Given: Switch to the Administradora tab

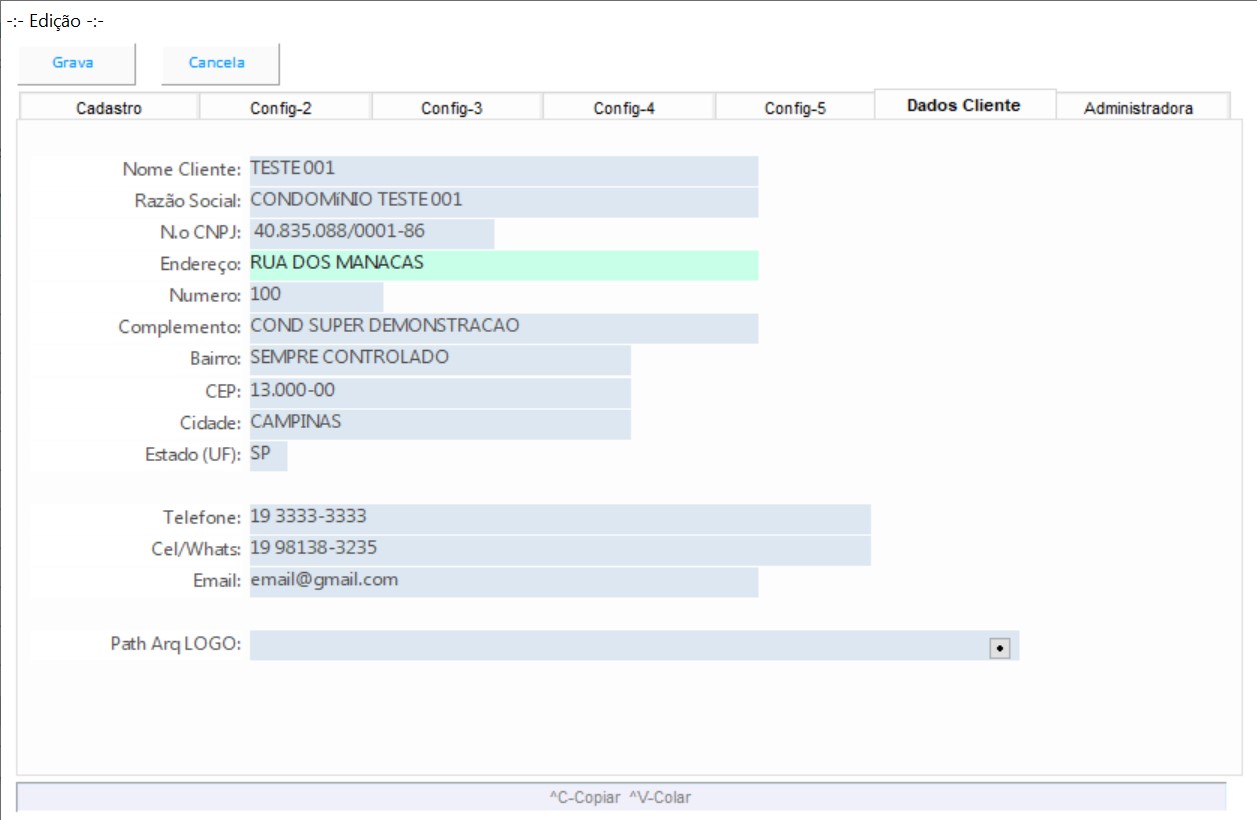Looking at the screenshot, I should 1138,108.
